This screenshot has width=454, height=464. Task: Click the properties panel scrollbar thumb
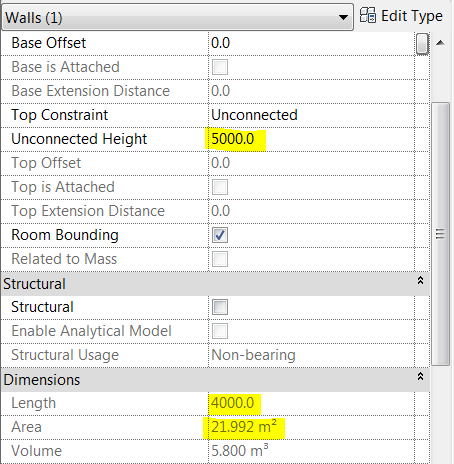(x=440, y=234)
